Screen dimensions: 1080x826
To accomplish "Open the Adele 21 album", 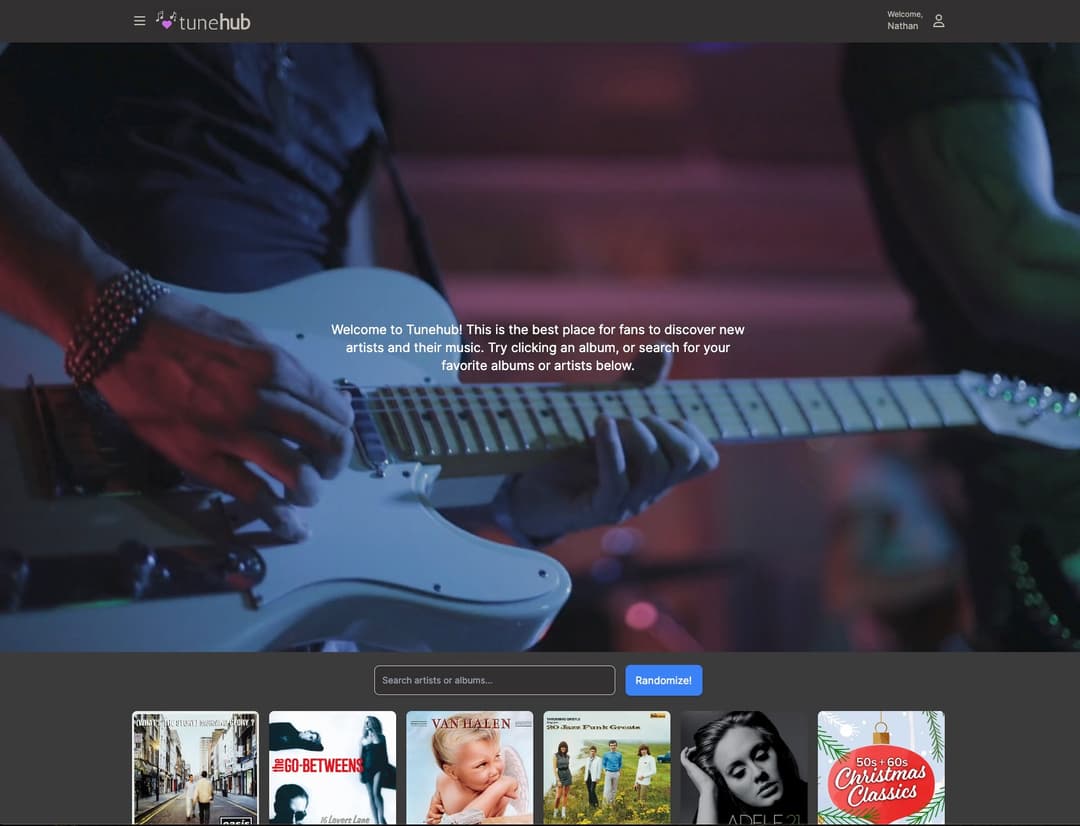I will [x=743, y=768].
